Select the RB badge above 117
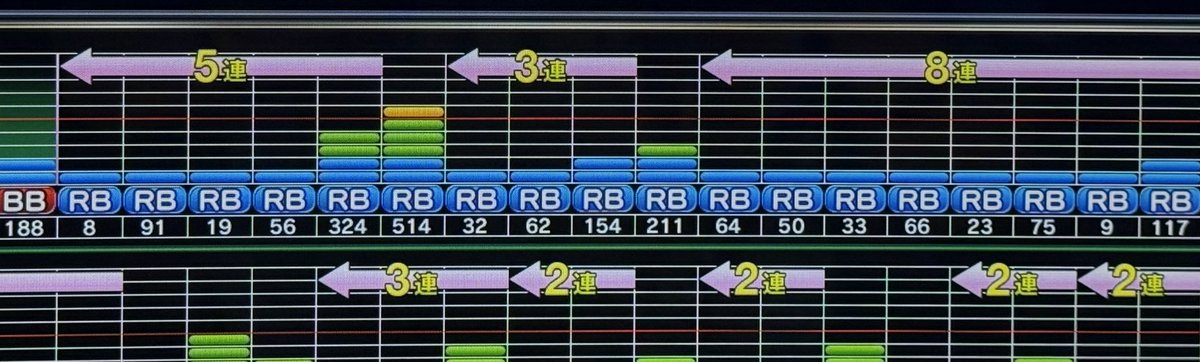 tap(1170, 201)
